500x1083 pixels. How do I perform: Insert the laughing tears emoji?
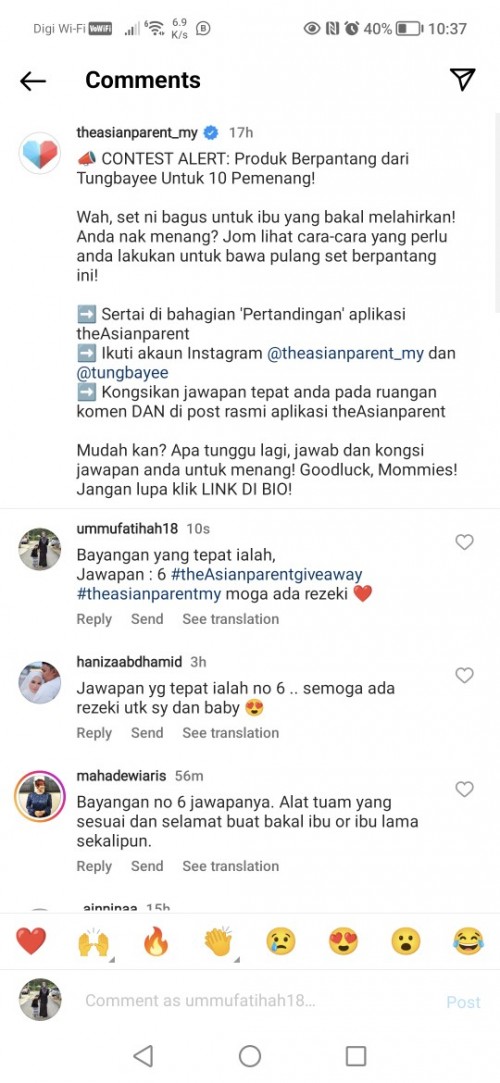[x=468, y=941]
